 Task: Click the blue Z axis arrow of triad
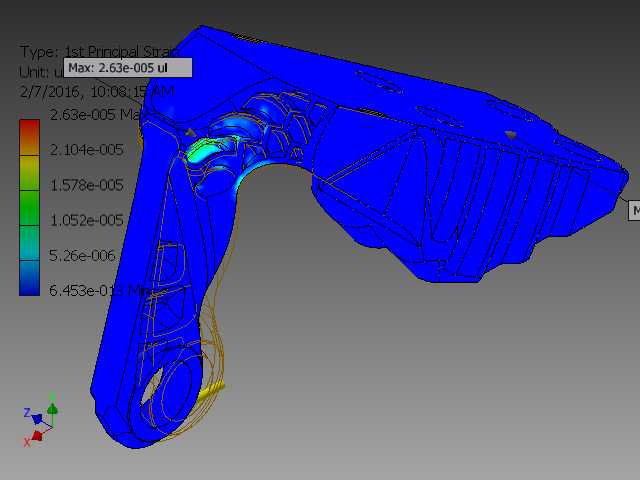coord(36,418)
